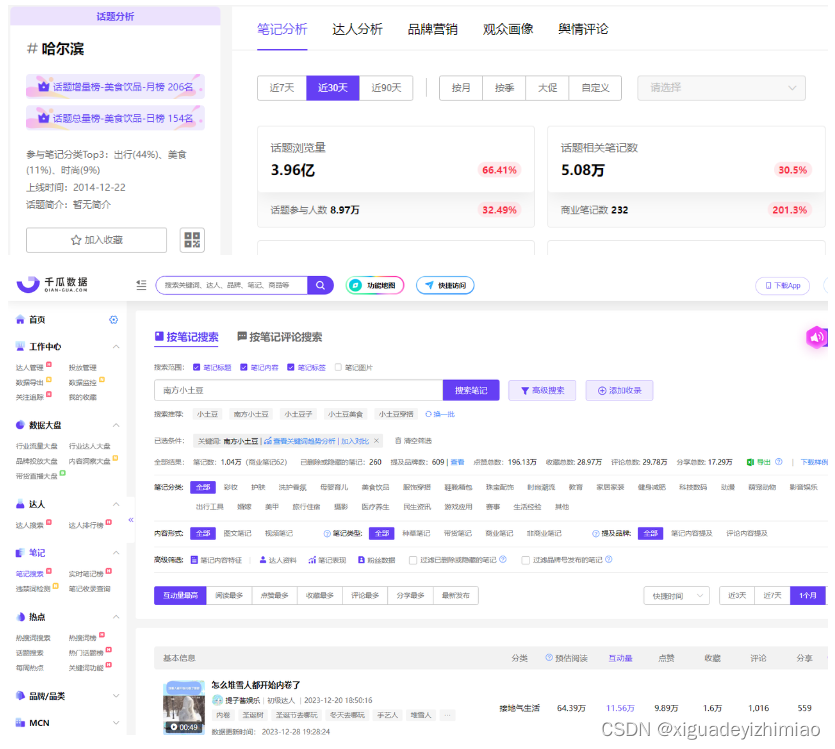Viewport: 835px width, 749px height.
Task: Select 按笔记评论搜索 tab
Action: 280,337
